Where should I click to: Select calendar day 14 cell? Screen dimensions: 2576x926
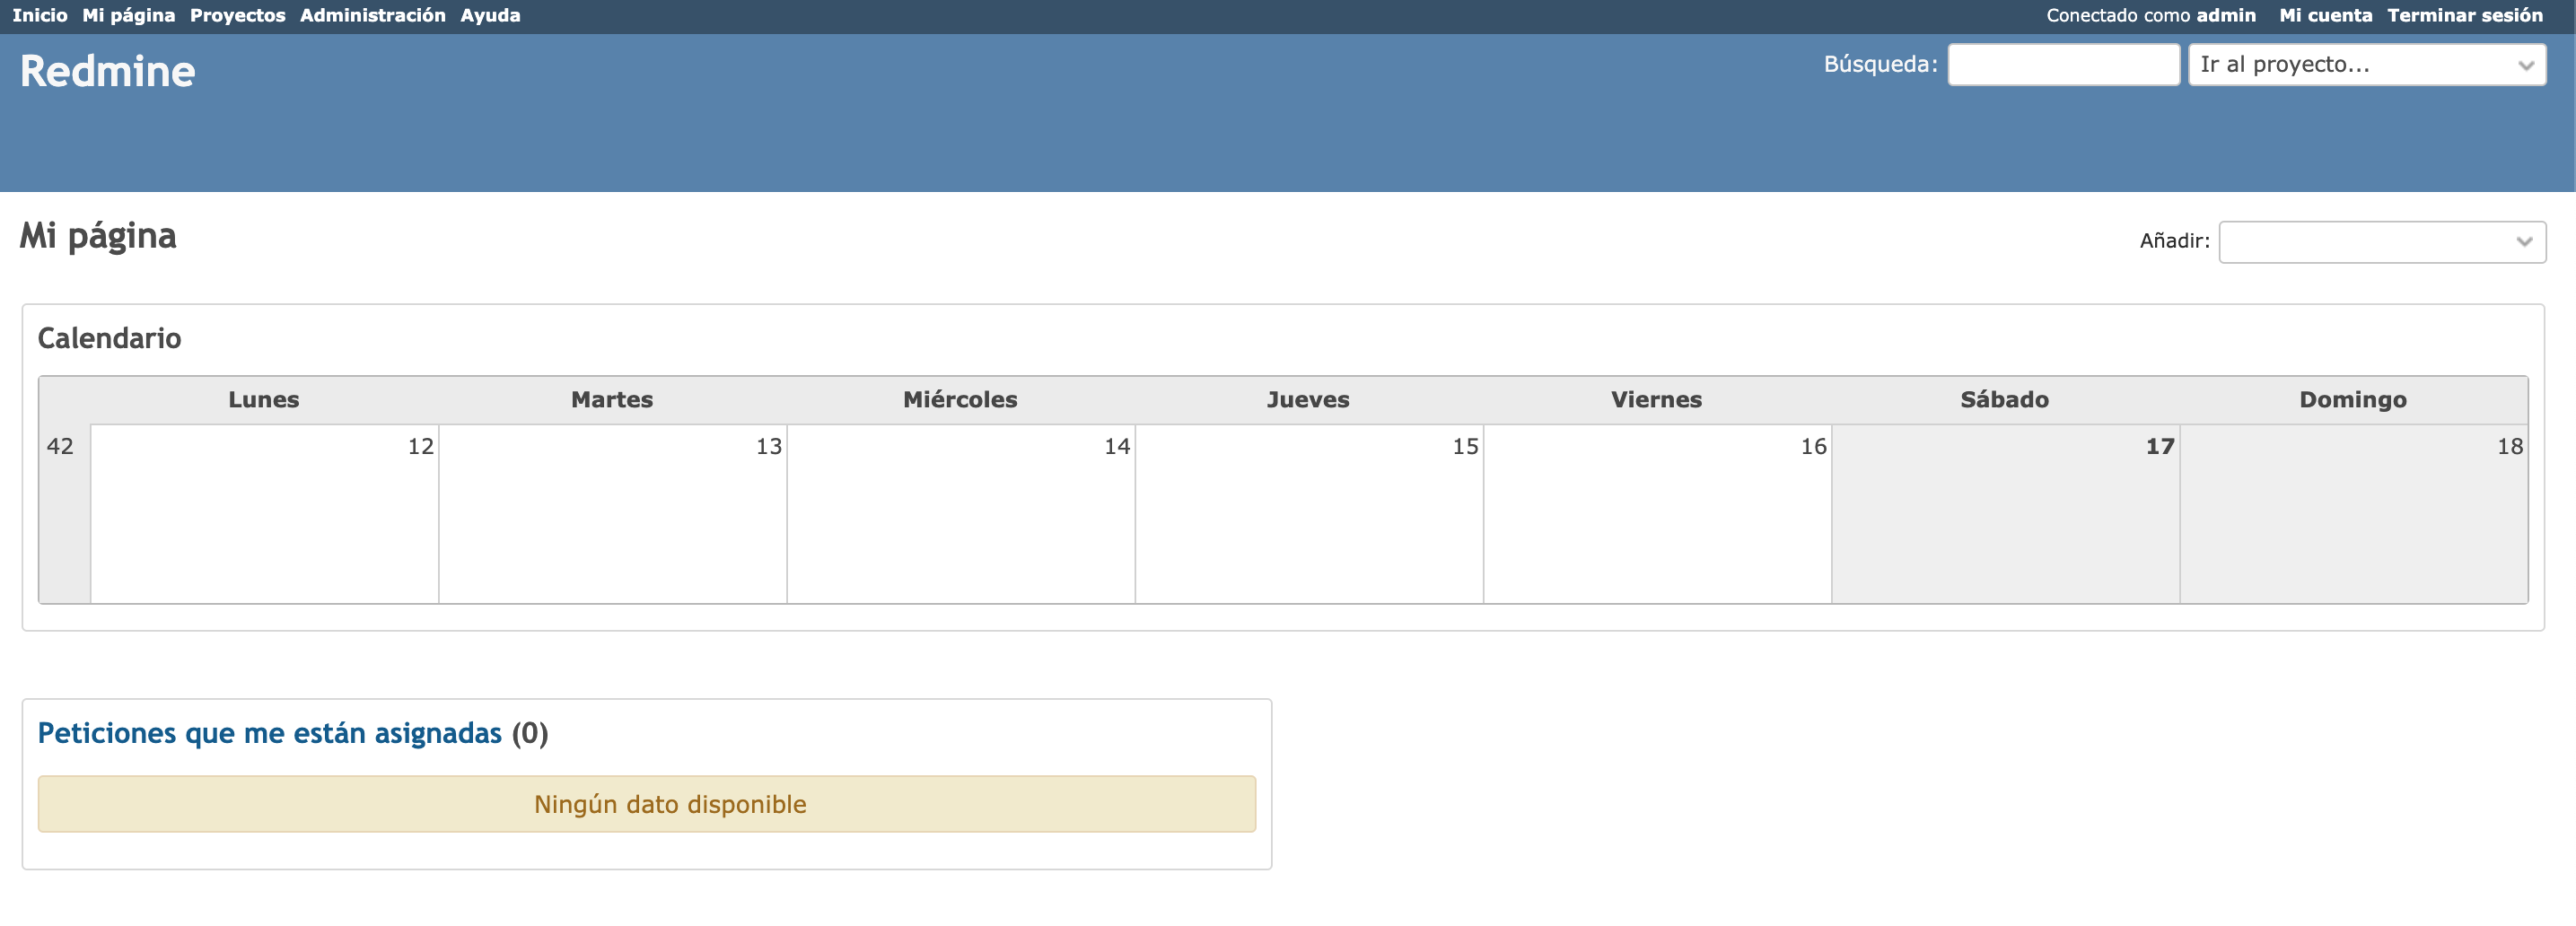[x=960, y=513]
